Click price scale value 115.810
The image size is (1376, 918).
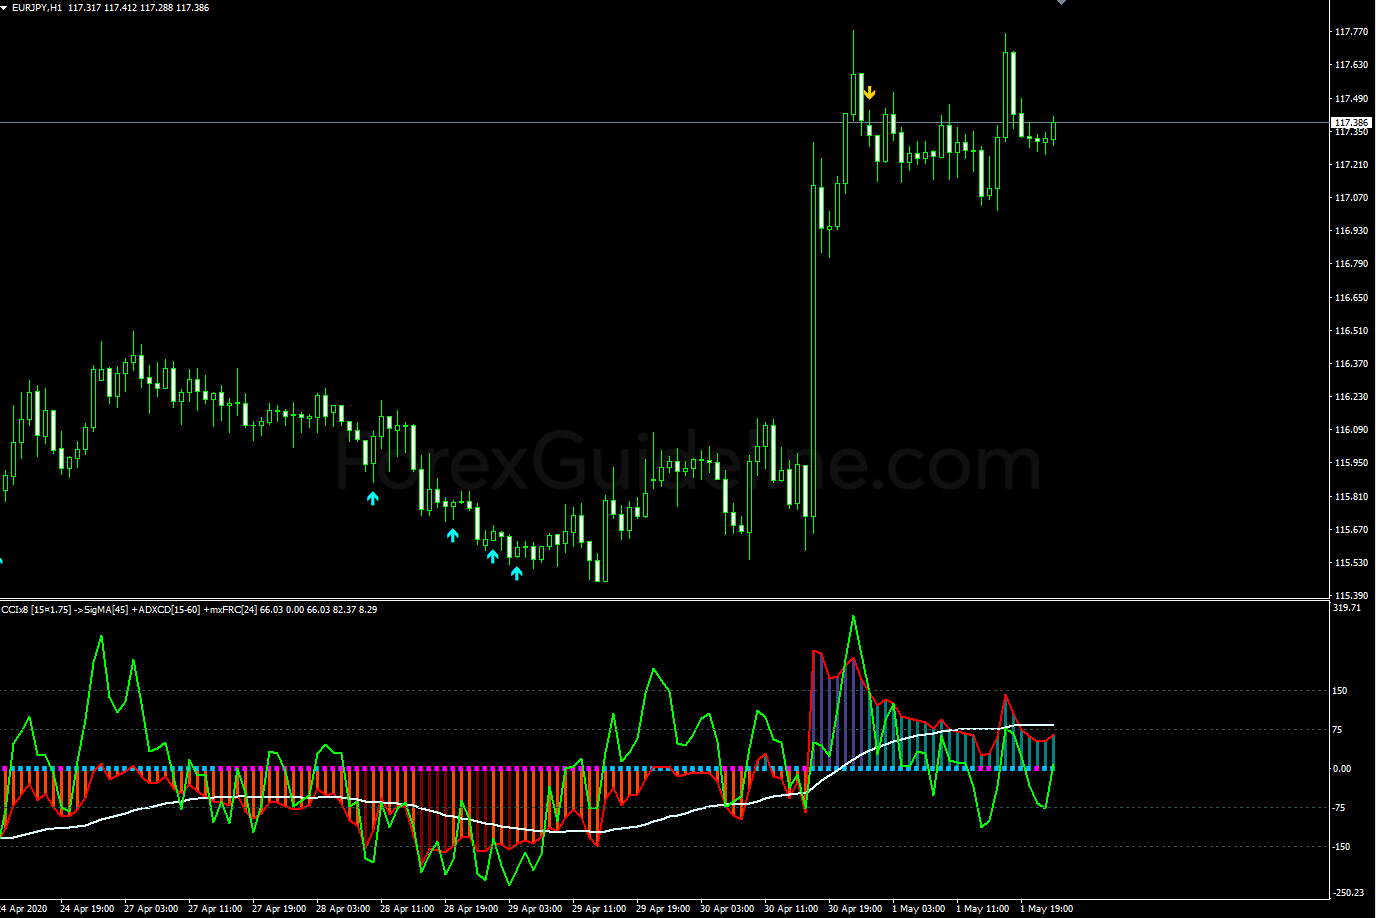[x=1351, y=497]
